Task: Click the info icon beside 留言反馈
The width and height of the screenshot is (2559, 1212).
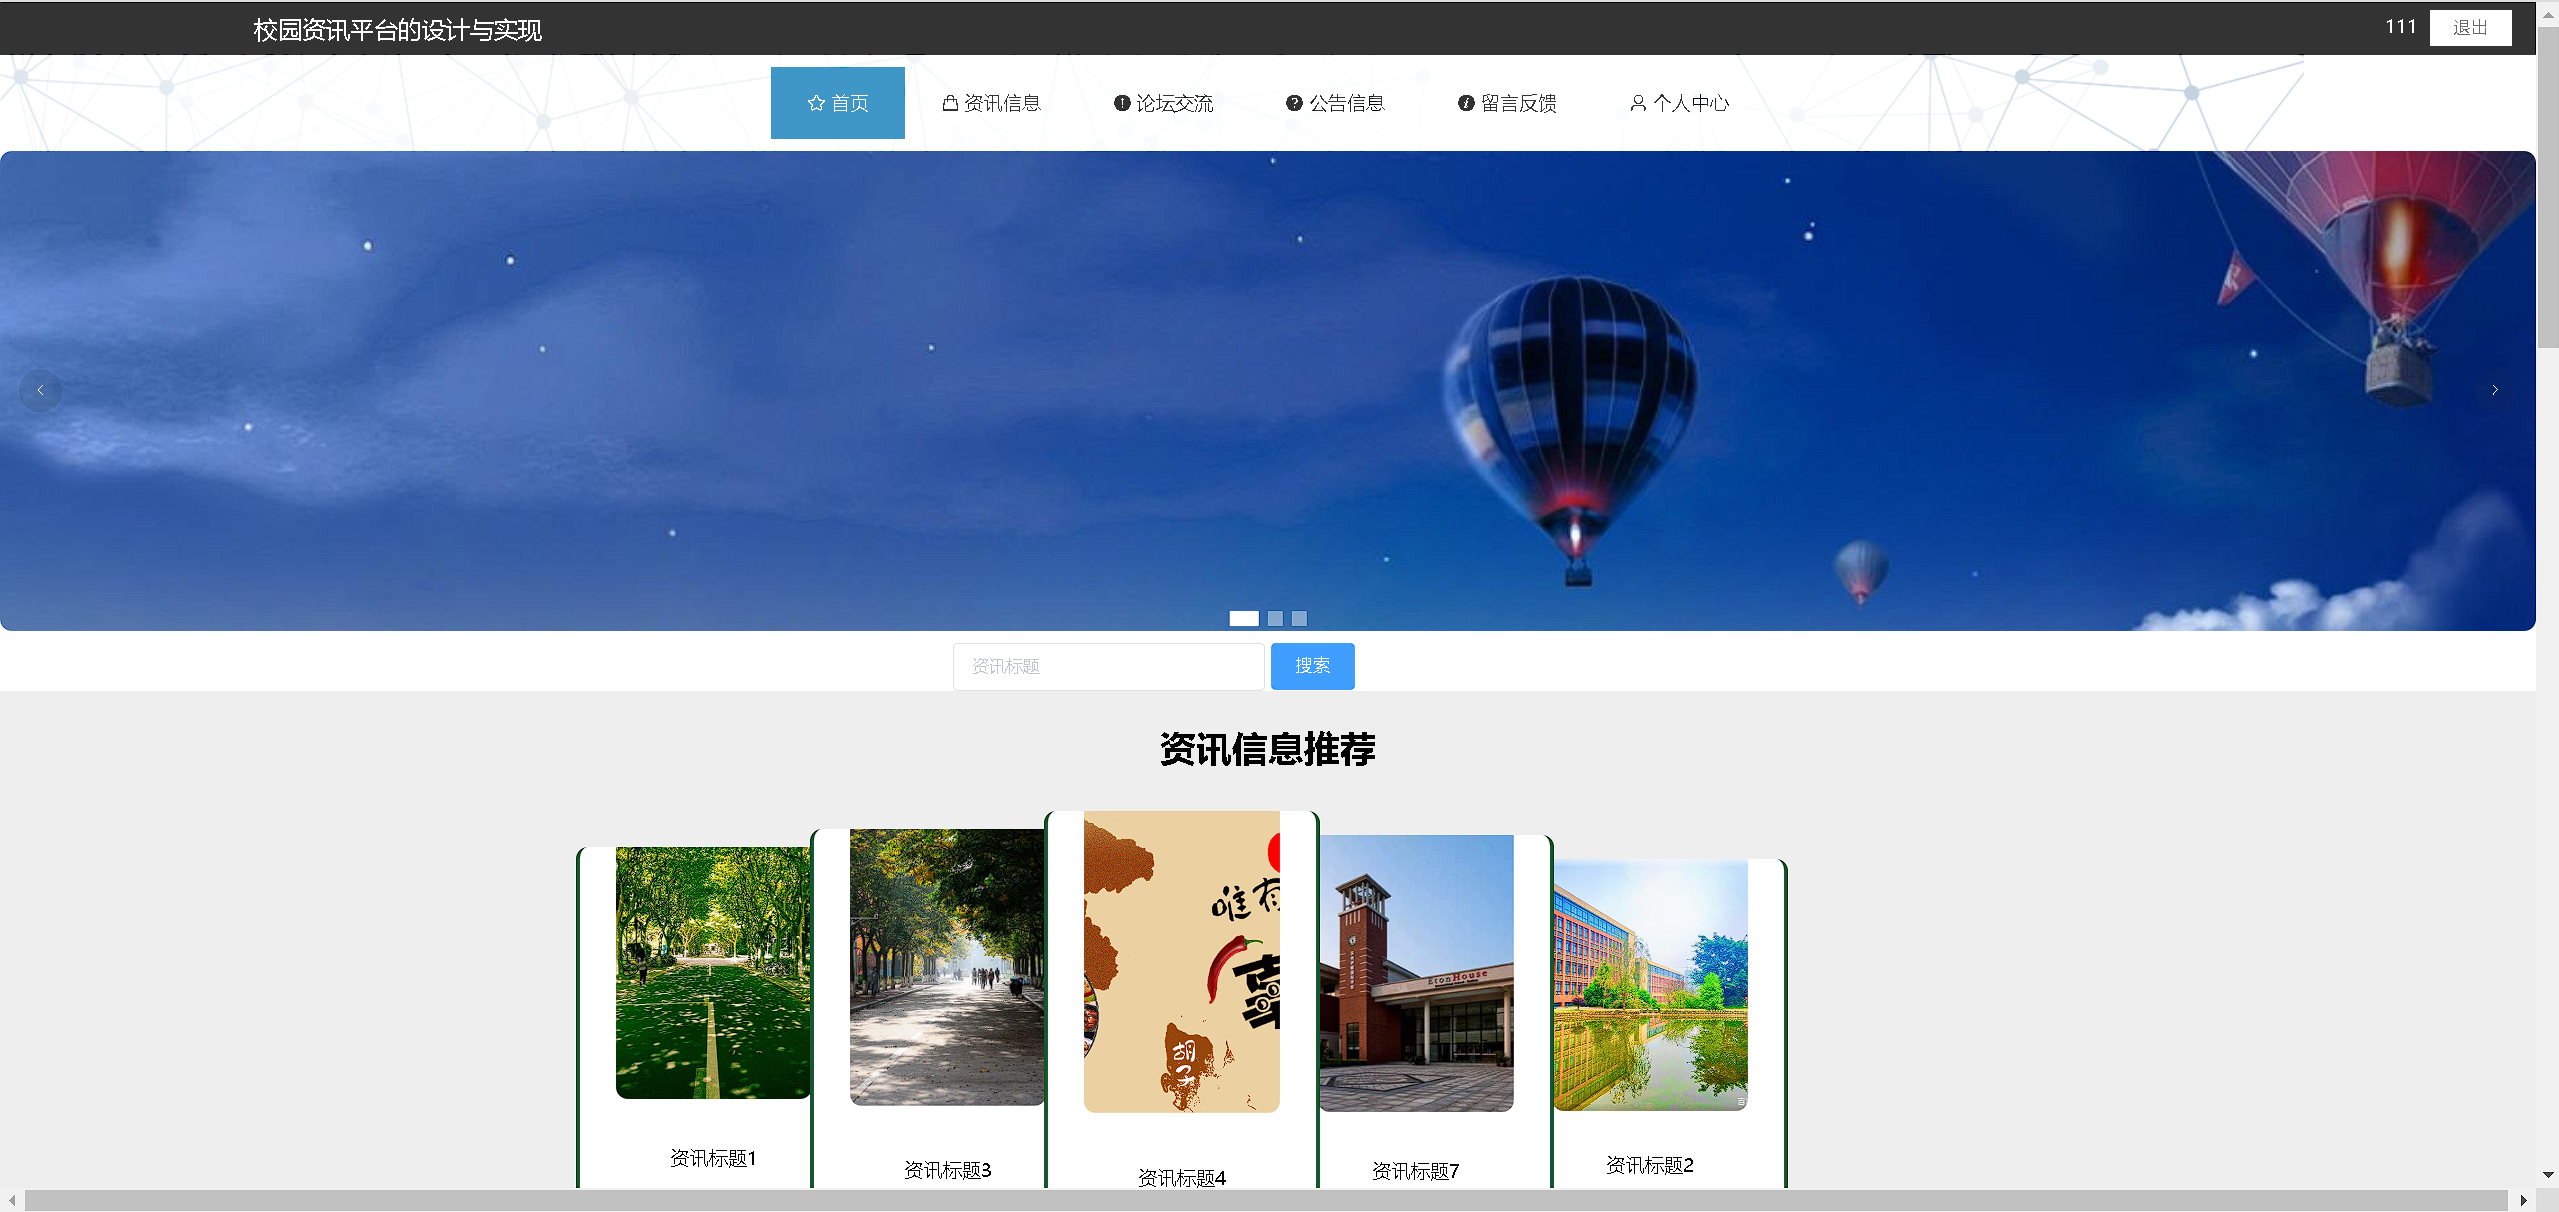Action: pos(1466,103)
